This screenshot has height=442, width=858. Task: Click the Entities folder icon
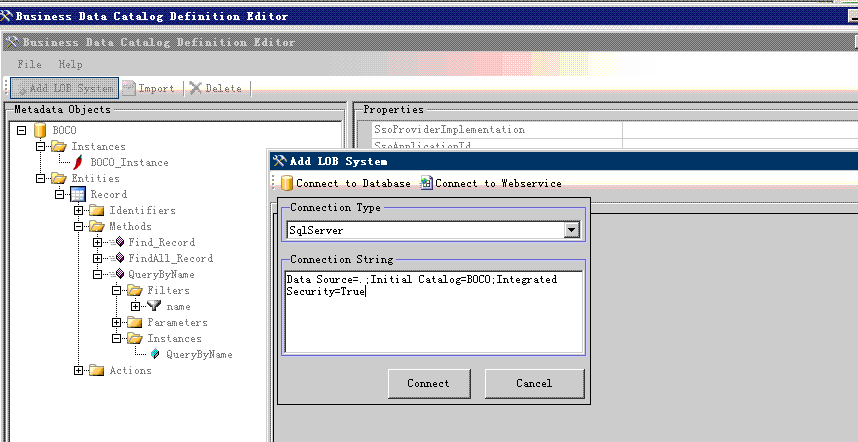59,178
